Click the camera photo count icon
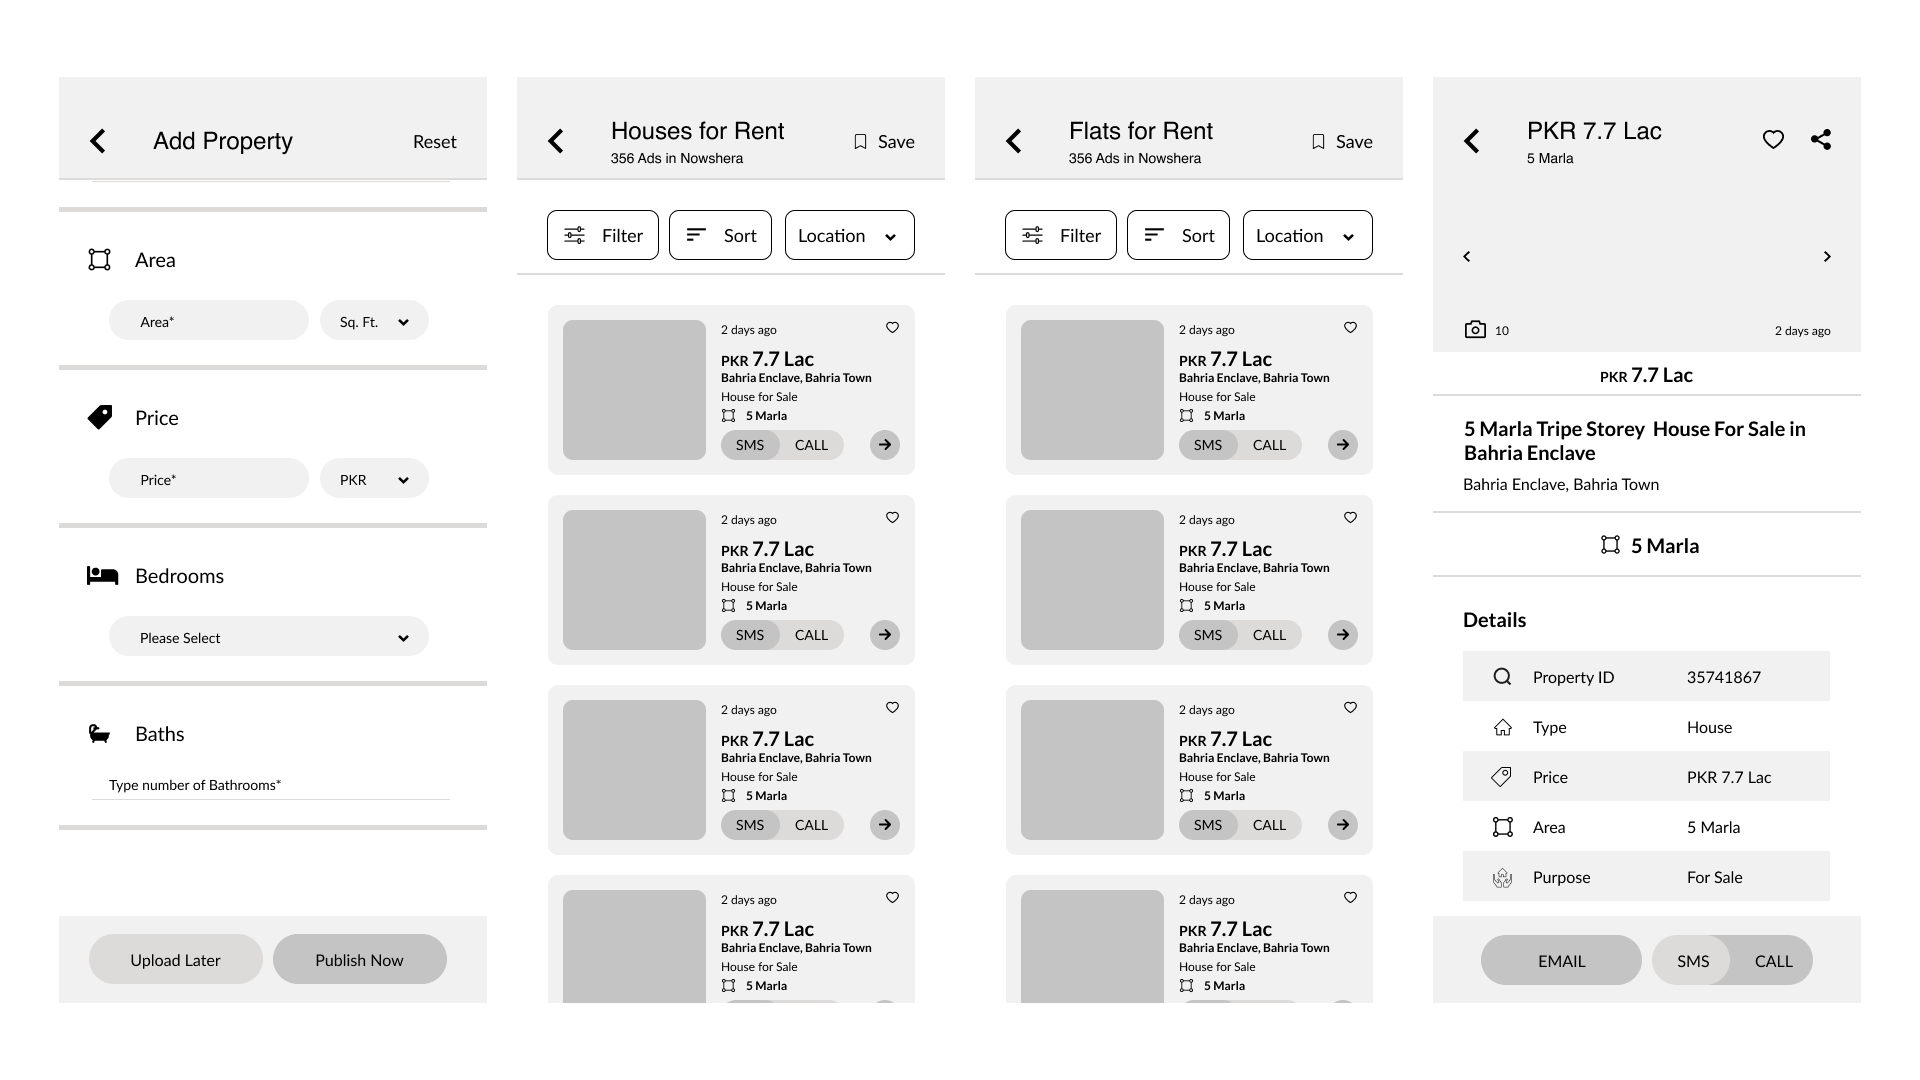The image size is (1920, 1080). click(1475, 330)
